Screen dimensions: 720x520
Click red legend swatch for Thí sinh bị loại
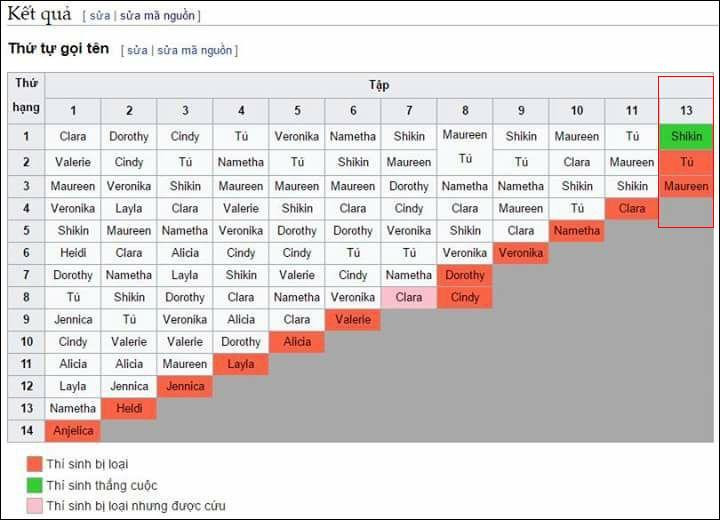(34, 464)
